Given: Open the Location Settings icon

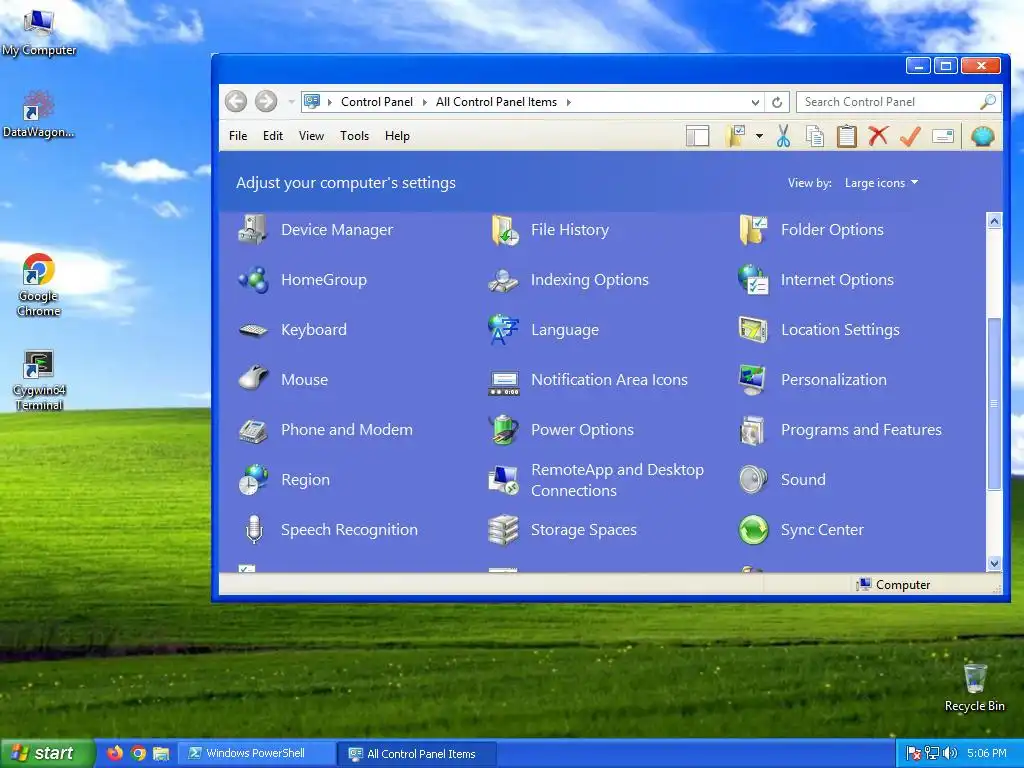Looking at the screenshot, I should [x=753, y=330].
